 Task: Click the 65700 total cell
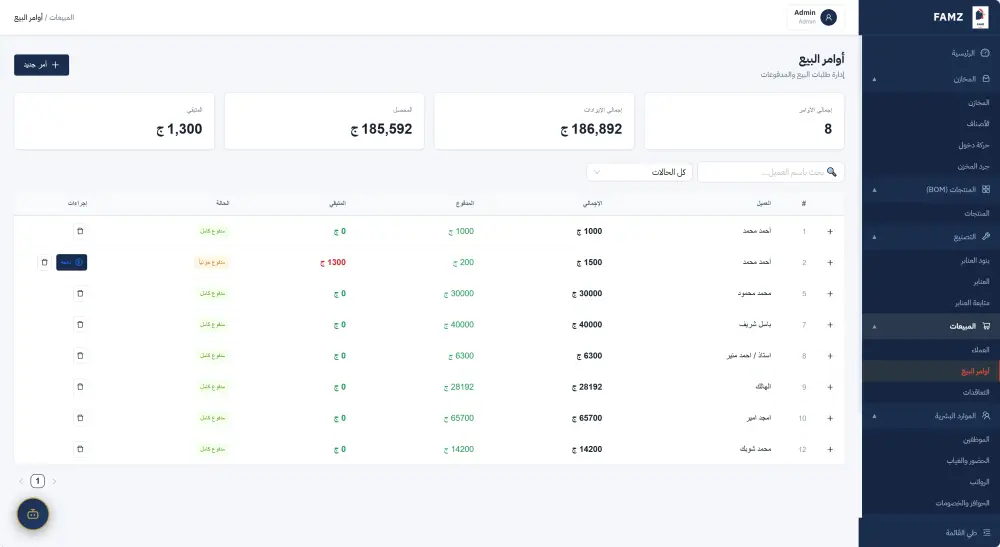click(587, 418)
